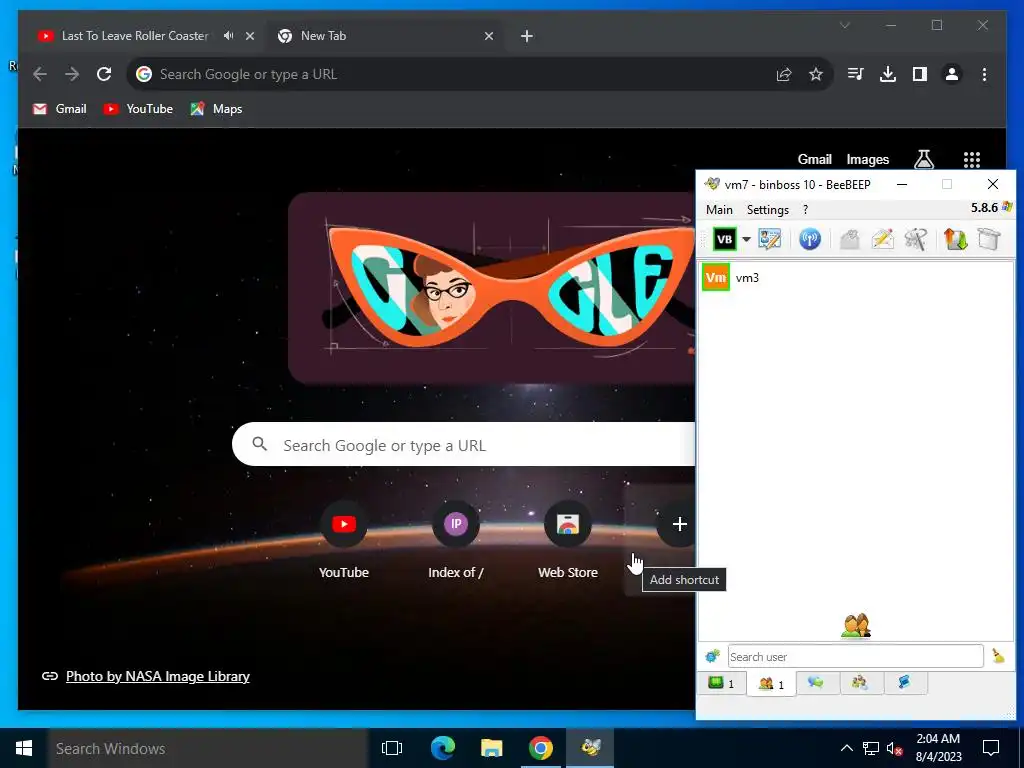Screen dimensions: 1024x768
Task: Click vm3's orange Vm avatar
Action: pos(716,278)
